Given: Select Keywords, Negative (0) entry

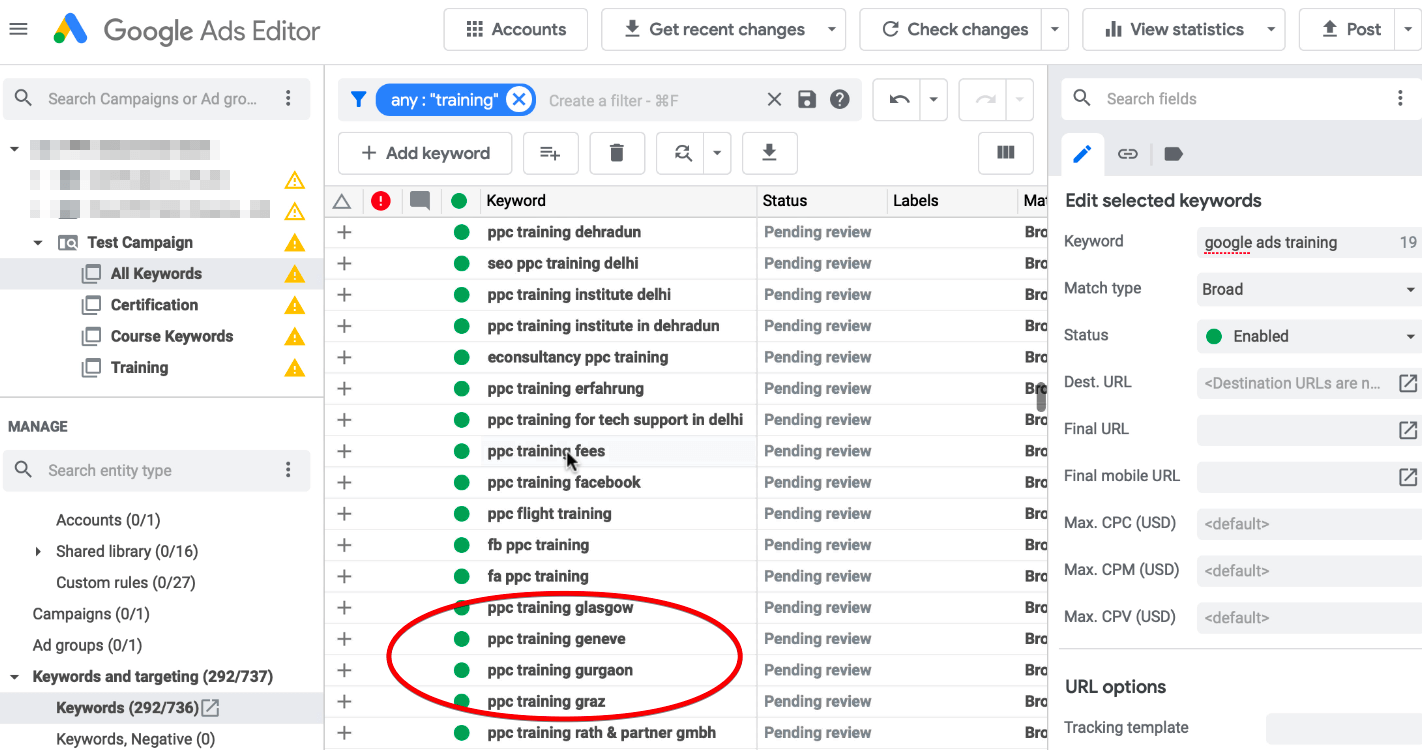Looking at the screenshot, I should 136,739.
